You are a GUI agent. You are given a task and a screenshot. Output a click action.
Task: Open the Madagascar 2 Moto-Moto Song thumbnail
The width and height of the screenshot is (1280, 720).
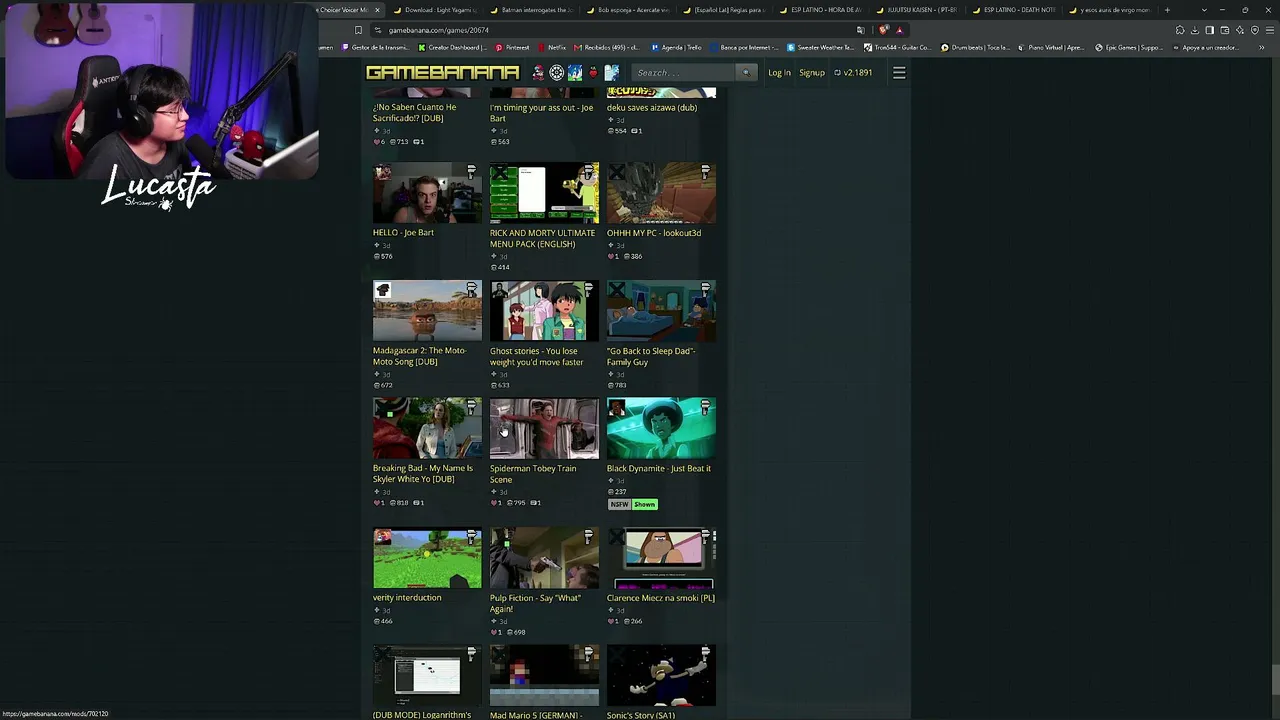[427, 311]
